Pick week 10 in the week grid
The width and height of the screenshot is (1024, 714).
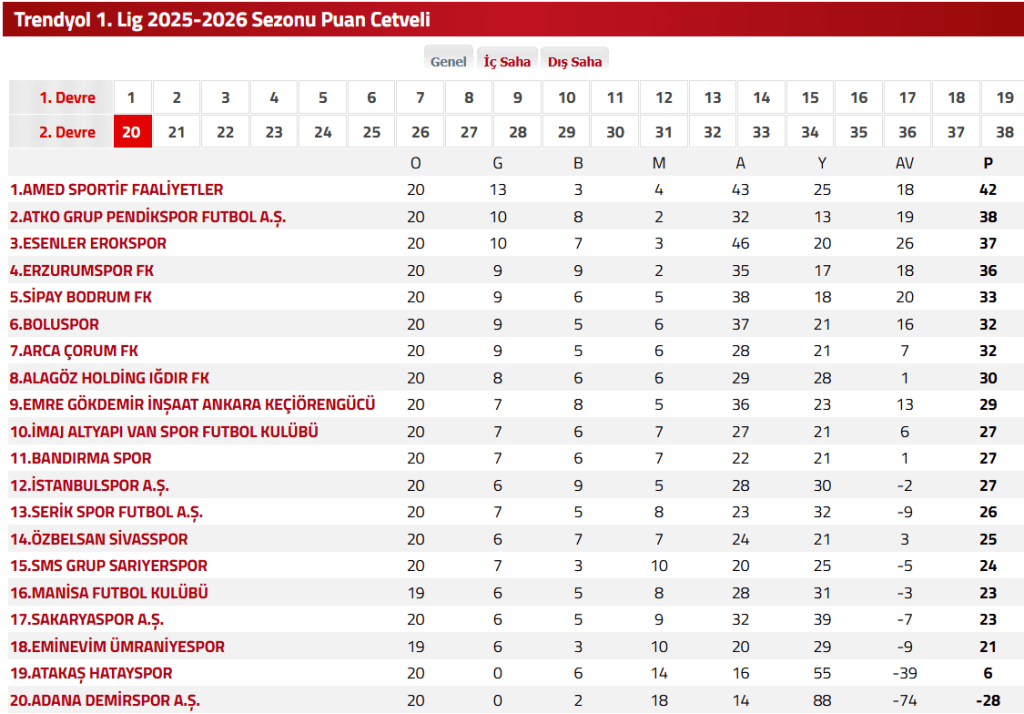(x=567, y=98)
